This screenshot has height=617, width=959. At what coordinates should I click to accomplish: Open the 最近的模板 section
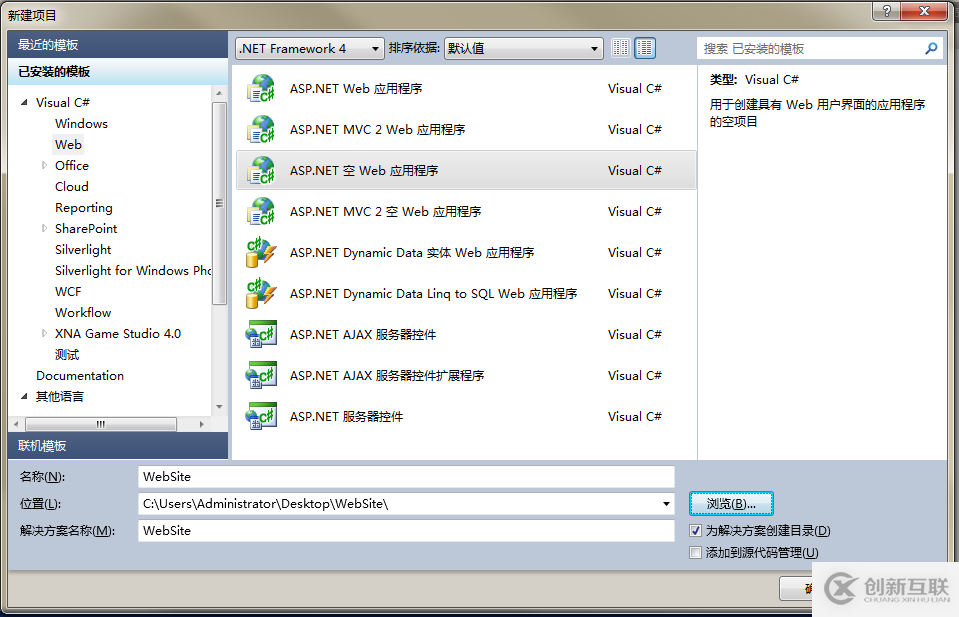pyautogui.click(x=118, y=45)
